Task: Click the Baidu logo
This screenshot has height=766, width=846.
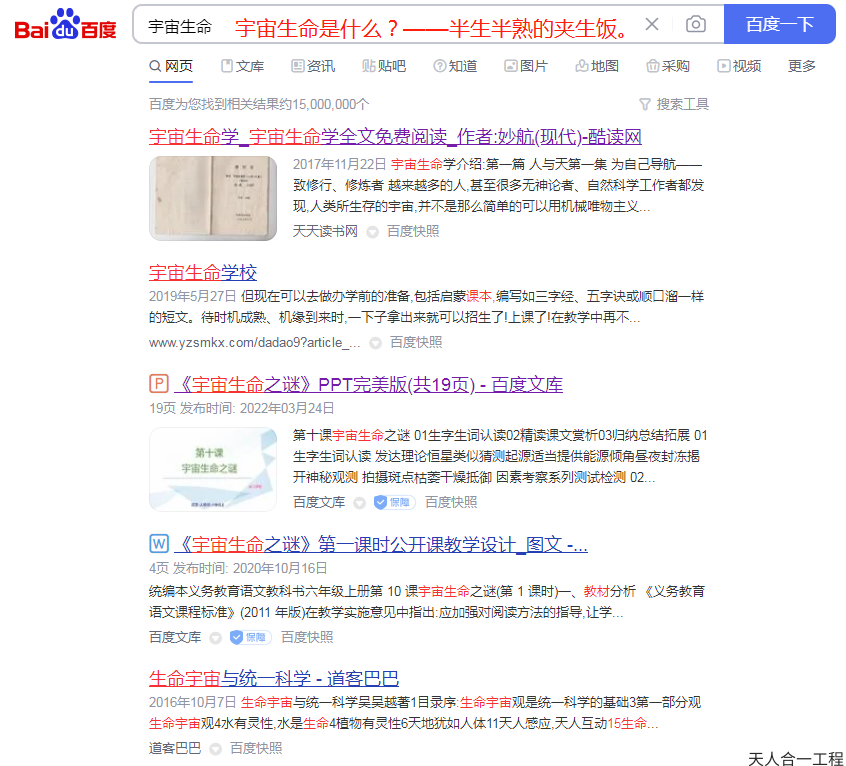Action: click(x=65, y=25)
